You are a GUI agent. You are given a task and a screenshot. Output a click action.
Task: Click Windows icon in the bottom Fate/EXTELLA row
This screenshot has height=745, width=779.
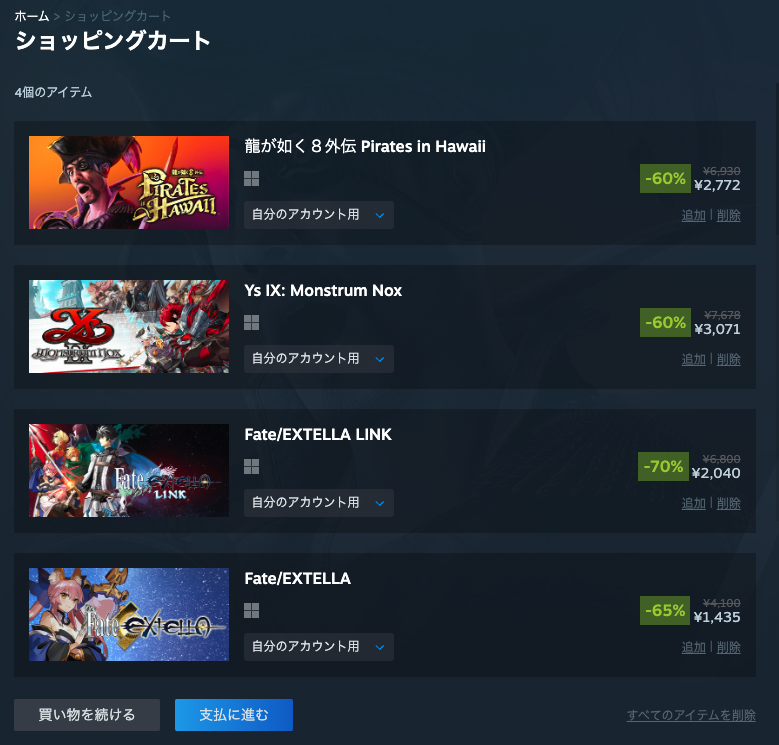coord(251,611)
